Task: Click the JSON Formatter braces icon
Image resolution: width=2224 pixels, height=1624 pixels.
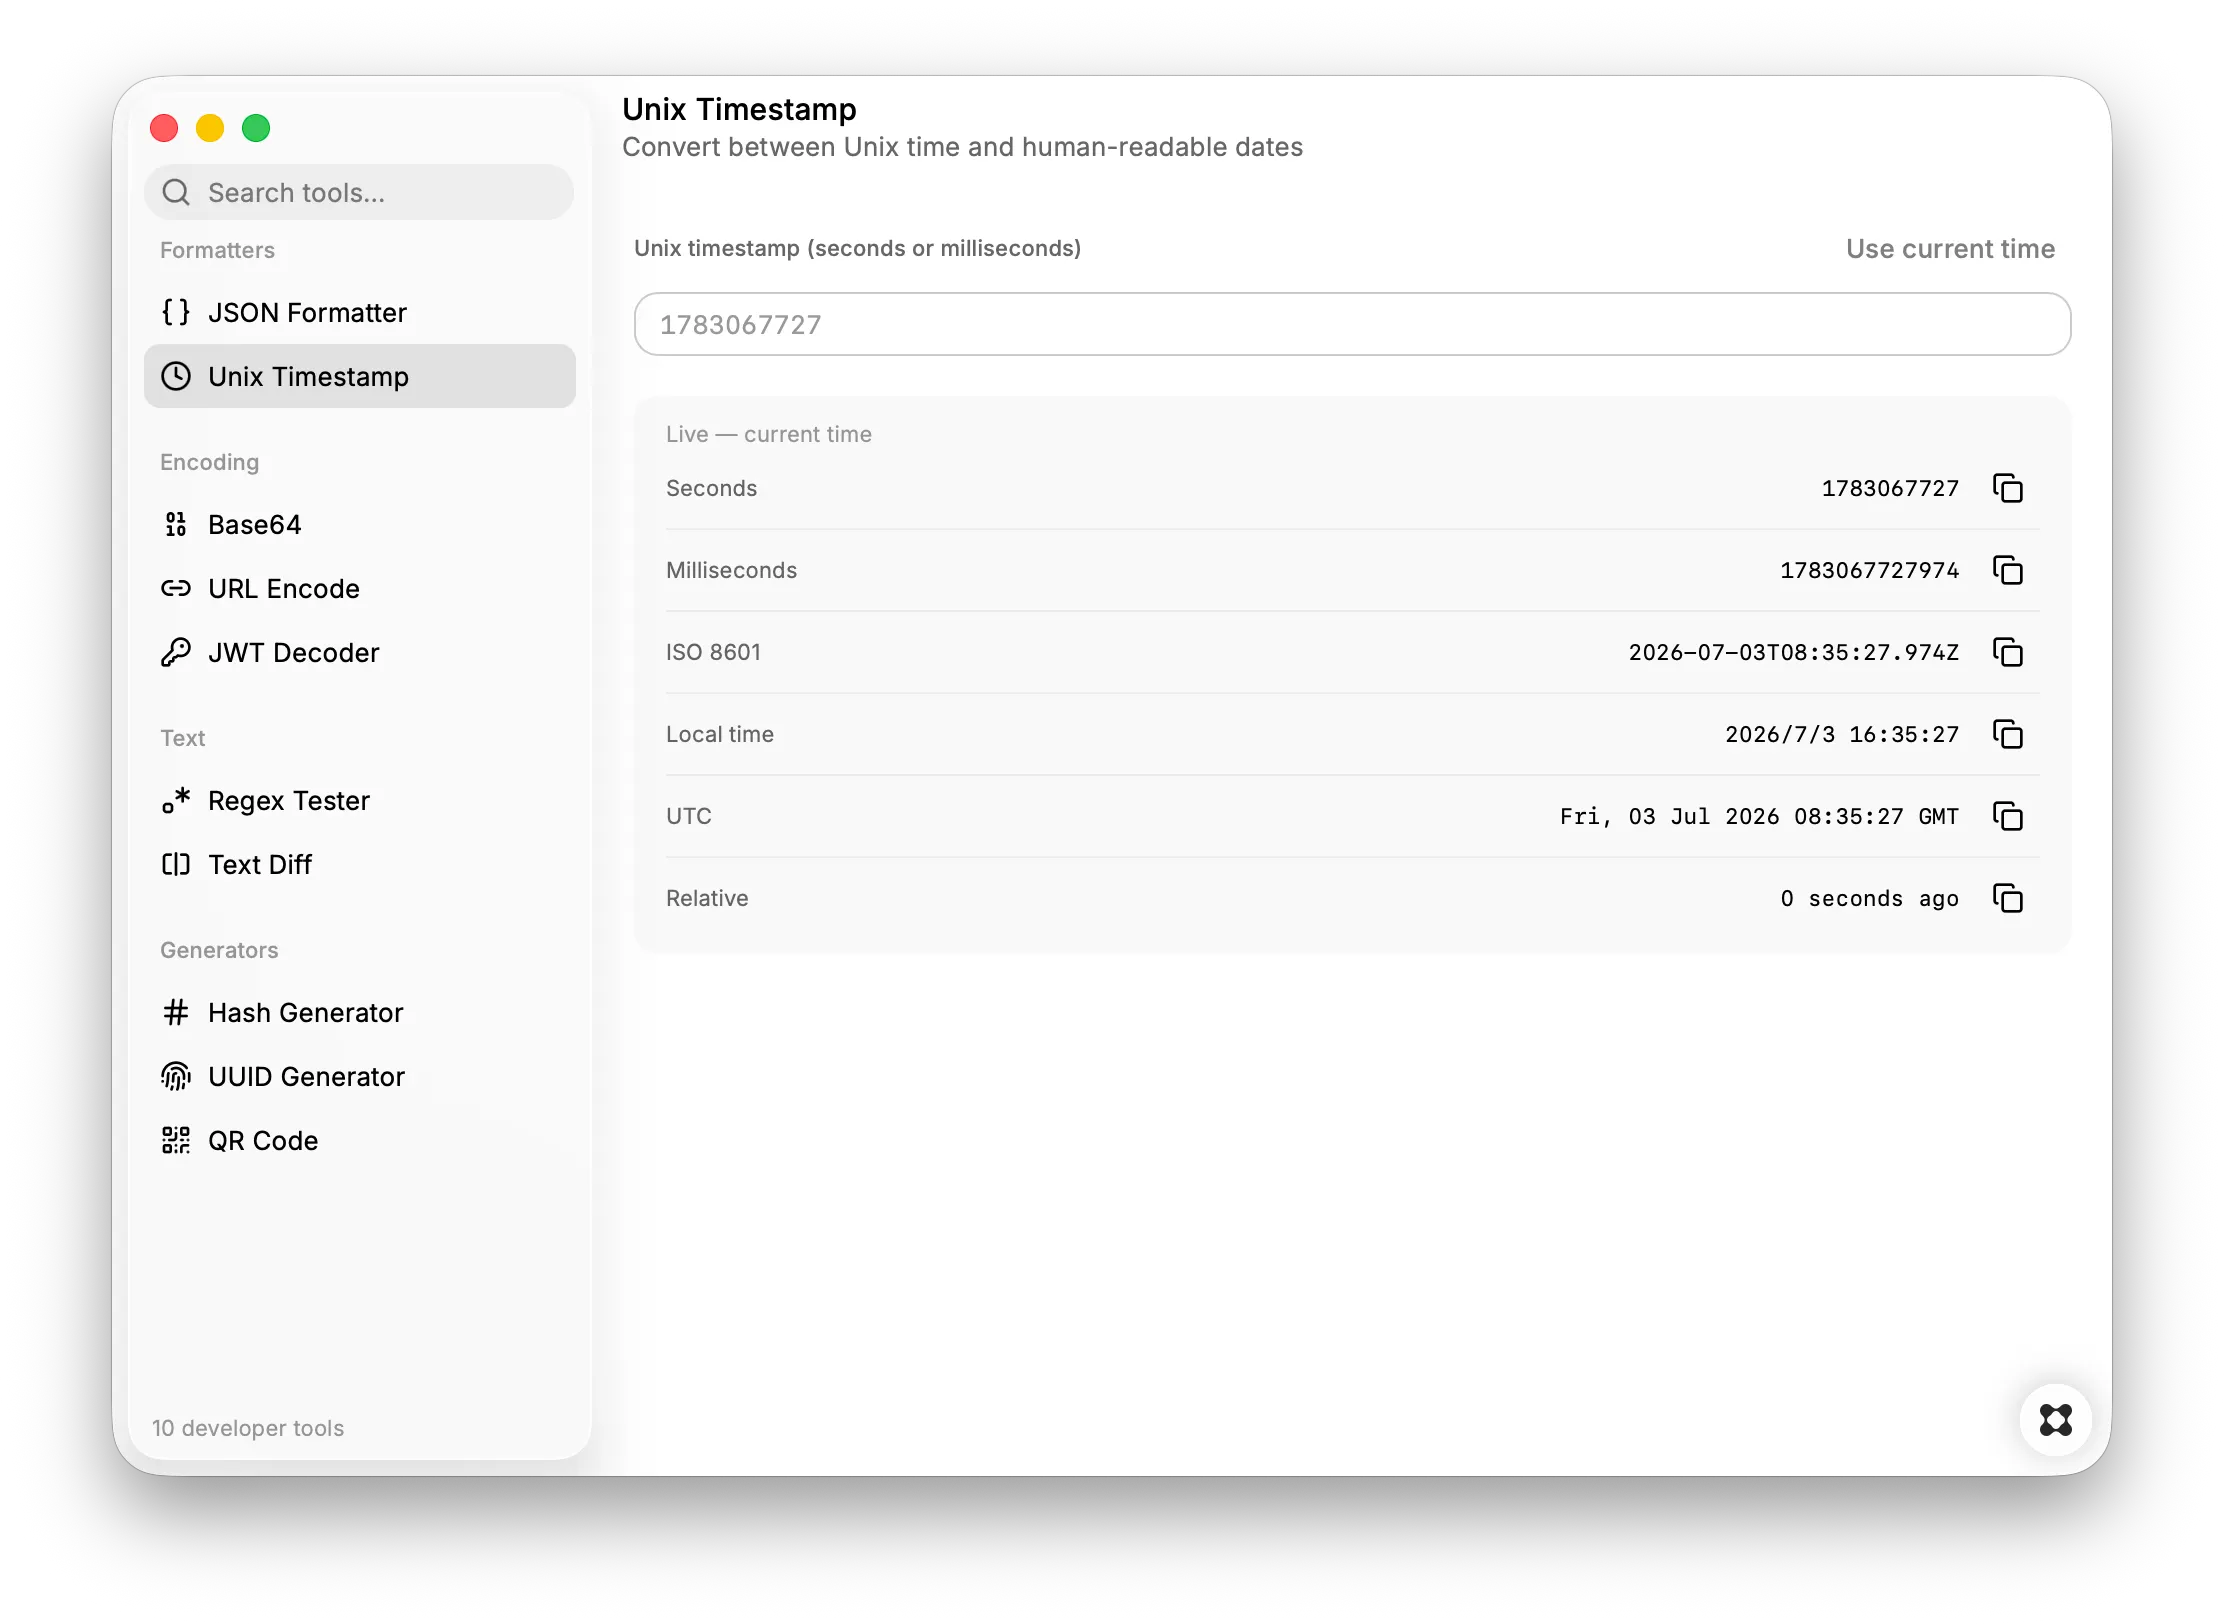Action: tap(176, 312)
